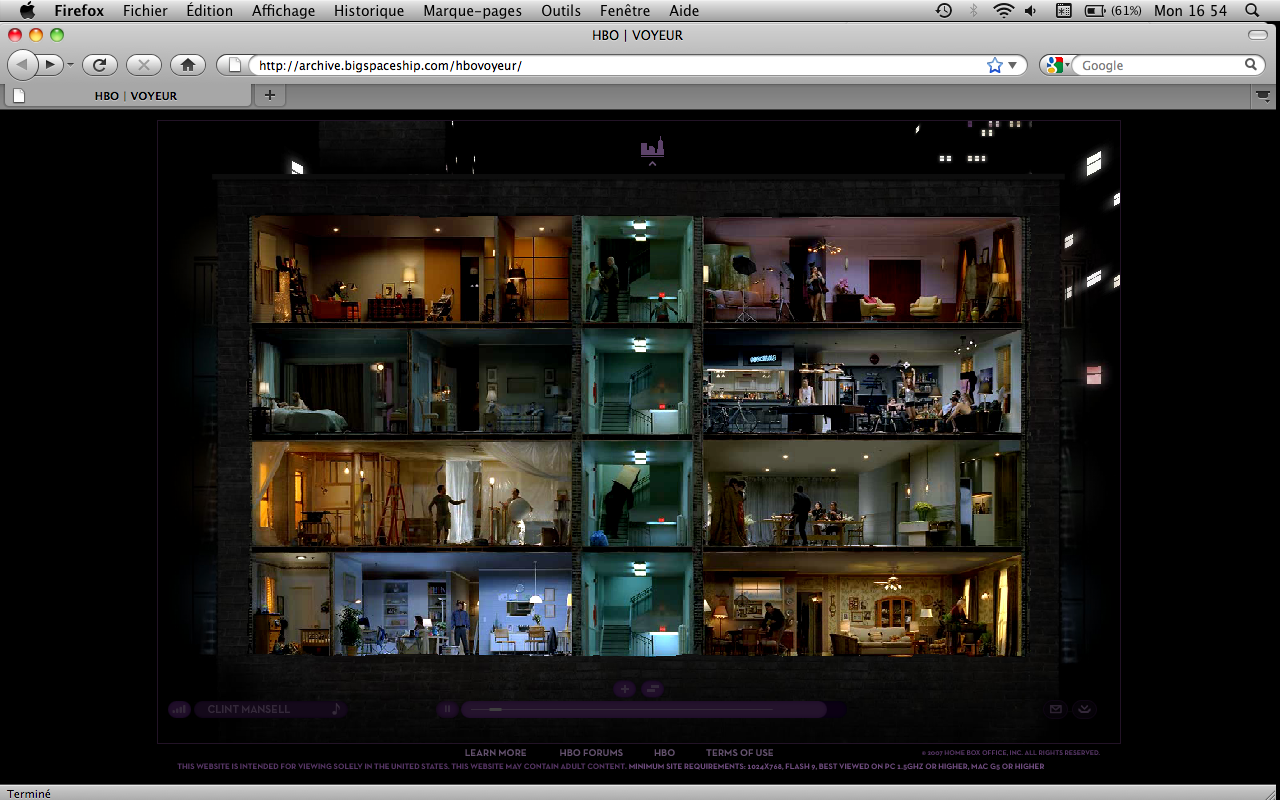Open the HBO Forums link

tap(590, 753)
